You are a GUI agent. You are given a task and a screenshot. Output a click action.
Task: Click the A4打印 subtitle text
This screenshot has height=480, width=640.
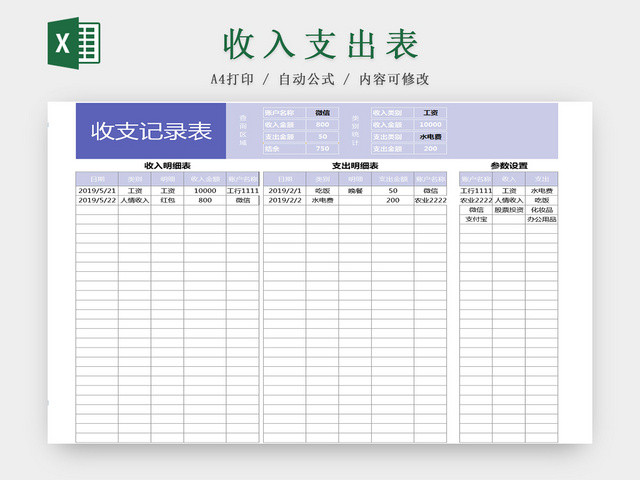(x=232, y=79)
